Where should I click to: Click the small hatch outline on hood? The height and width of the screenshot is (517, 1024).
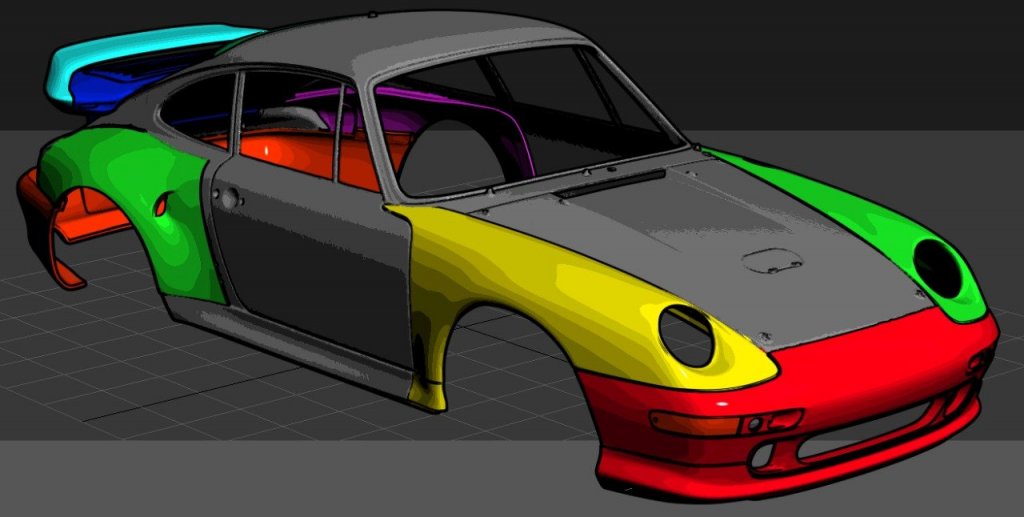(771, 261)
